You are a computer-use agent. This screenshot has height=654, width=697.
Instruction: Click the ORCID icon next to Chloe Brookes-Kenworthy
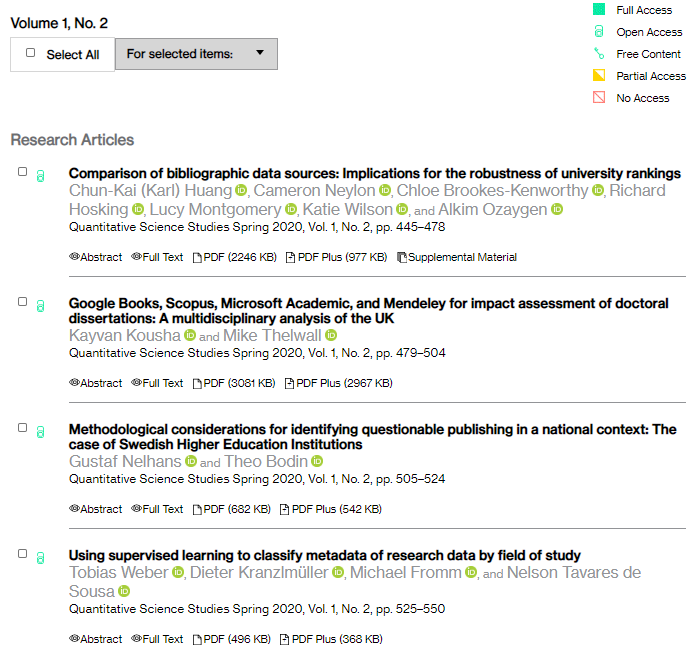pos(598,190)
